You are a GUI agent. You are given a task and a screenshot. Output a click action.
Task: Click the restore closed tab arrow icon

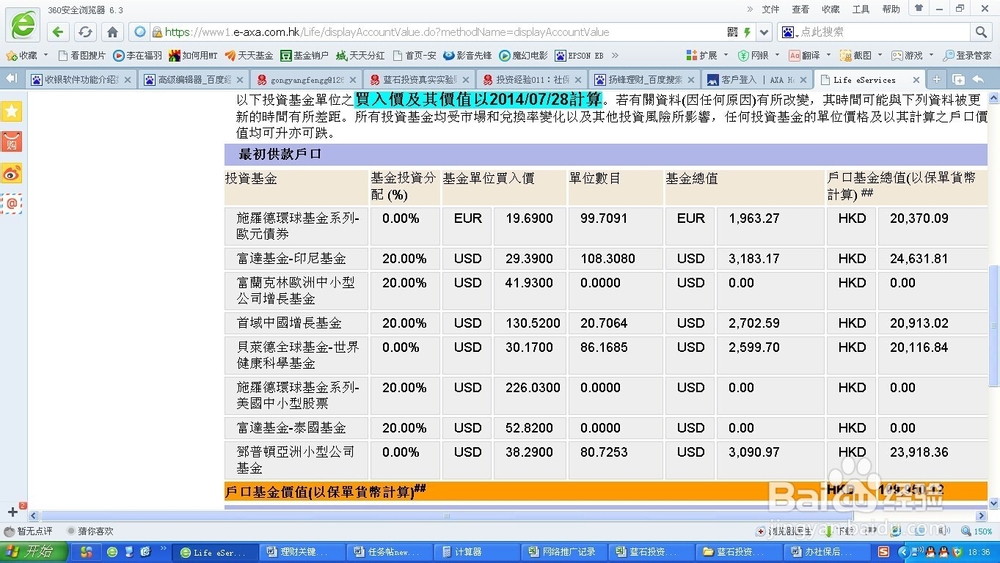(x=978, y=80)
